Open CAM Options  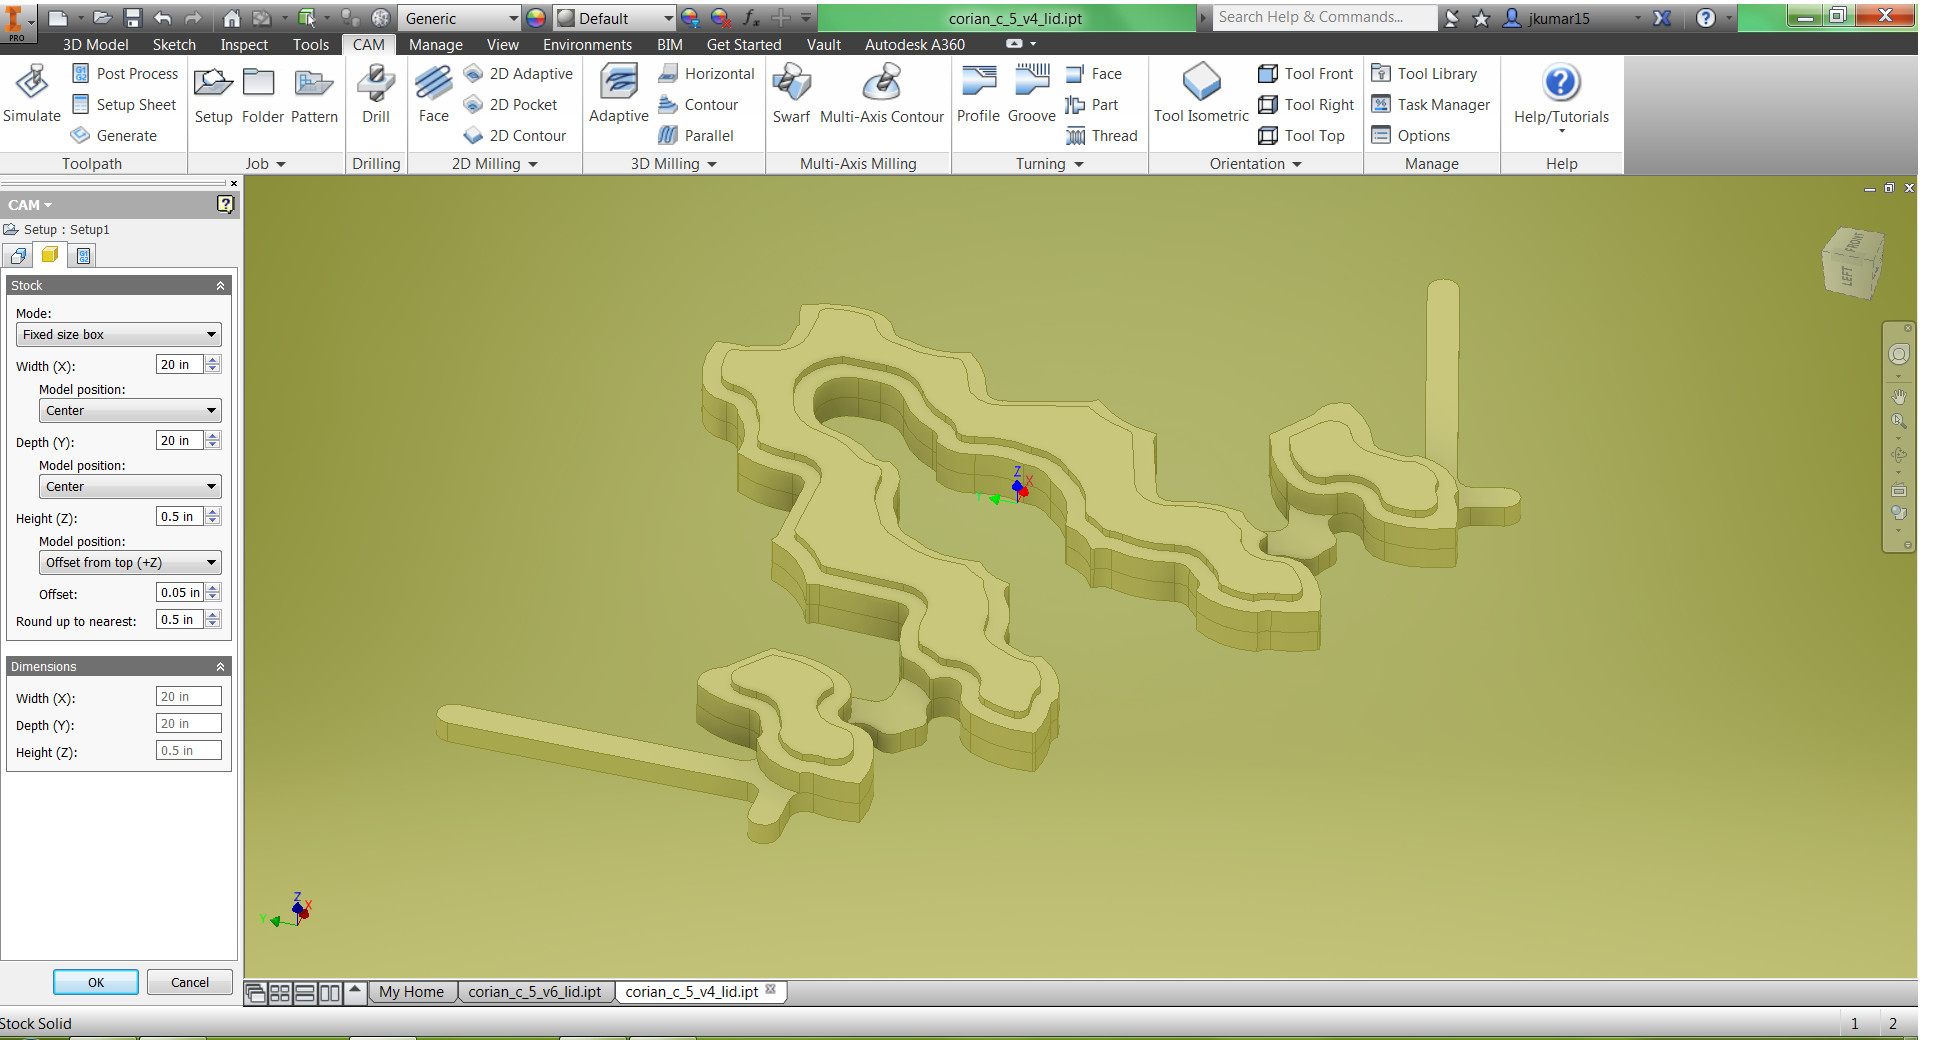pyautogui.click(x=1410, y=136)
